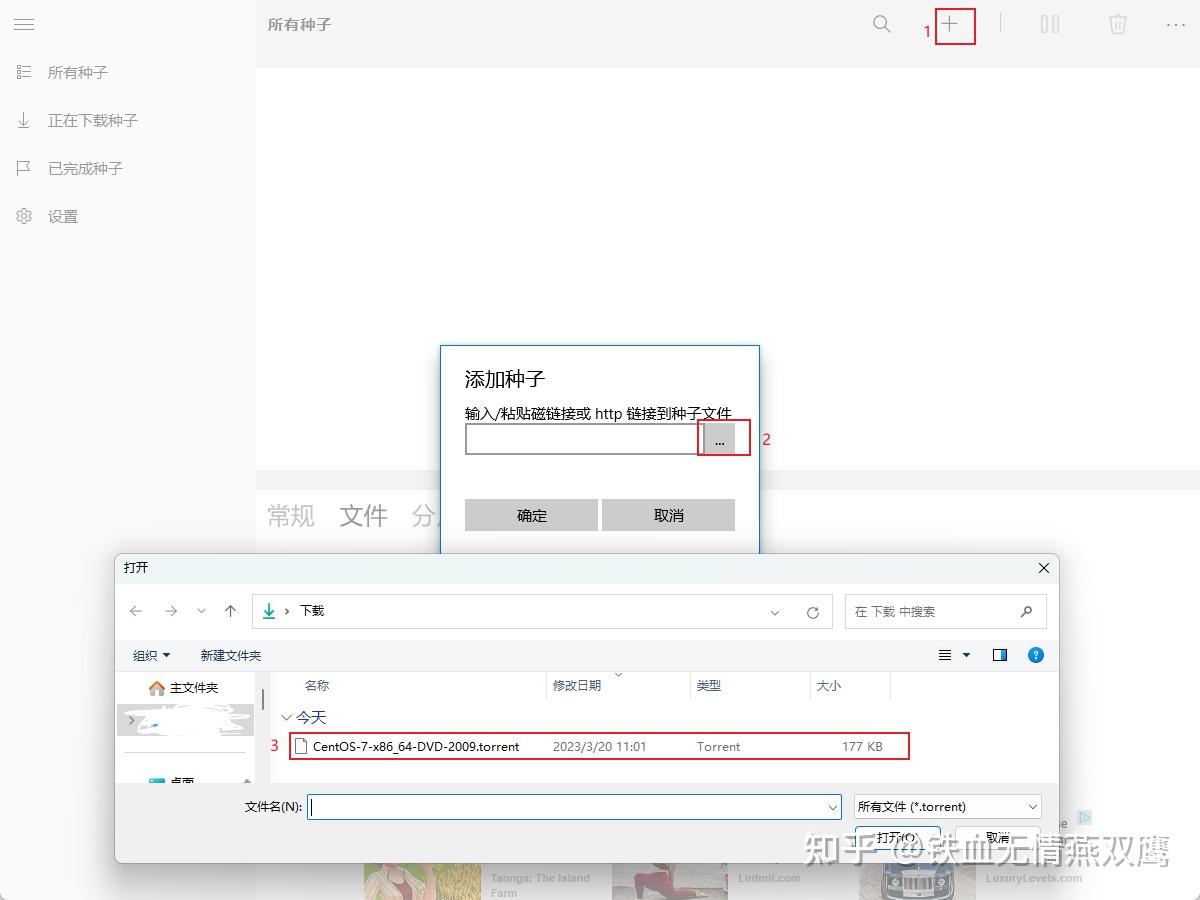The height and width of the screenshot is (900, 1200).
Task: Click the back arrow in the Open dialog
Action: coord(136,611)
